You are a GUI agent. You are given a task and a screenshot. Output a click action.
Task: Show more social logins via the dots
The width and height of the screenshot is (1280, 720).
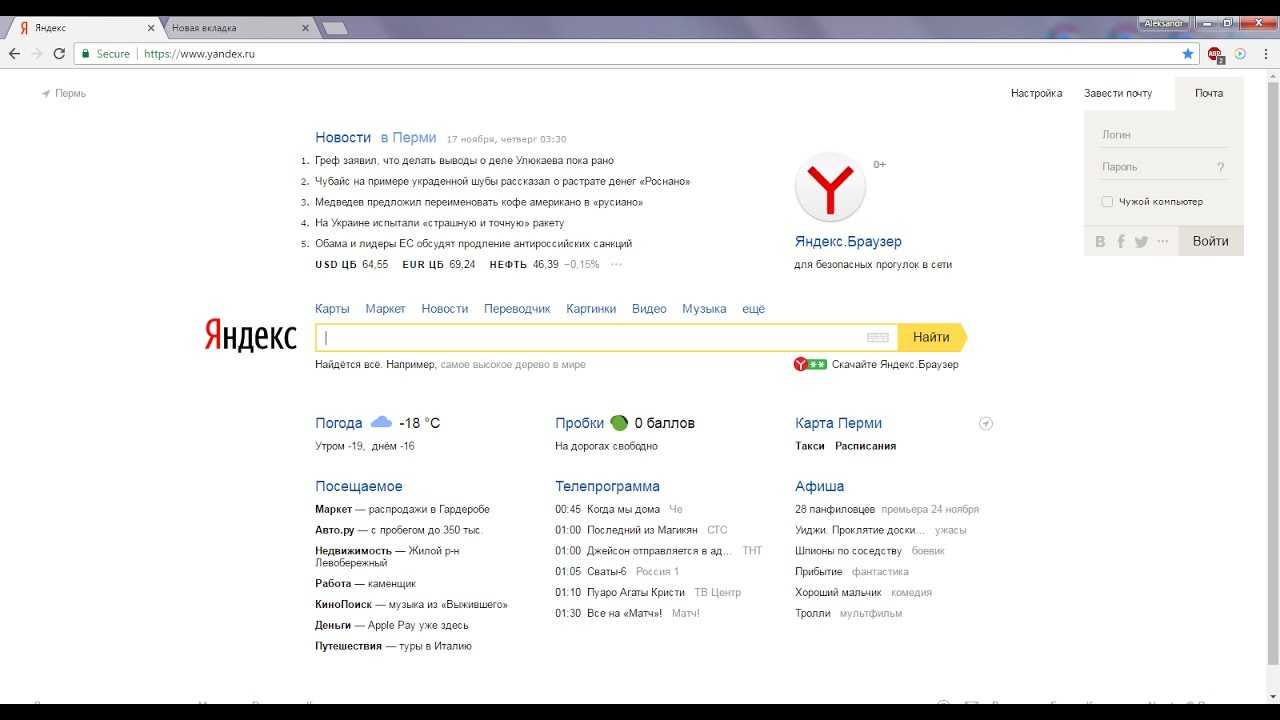point(1162,241)
